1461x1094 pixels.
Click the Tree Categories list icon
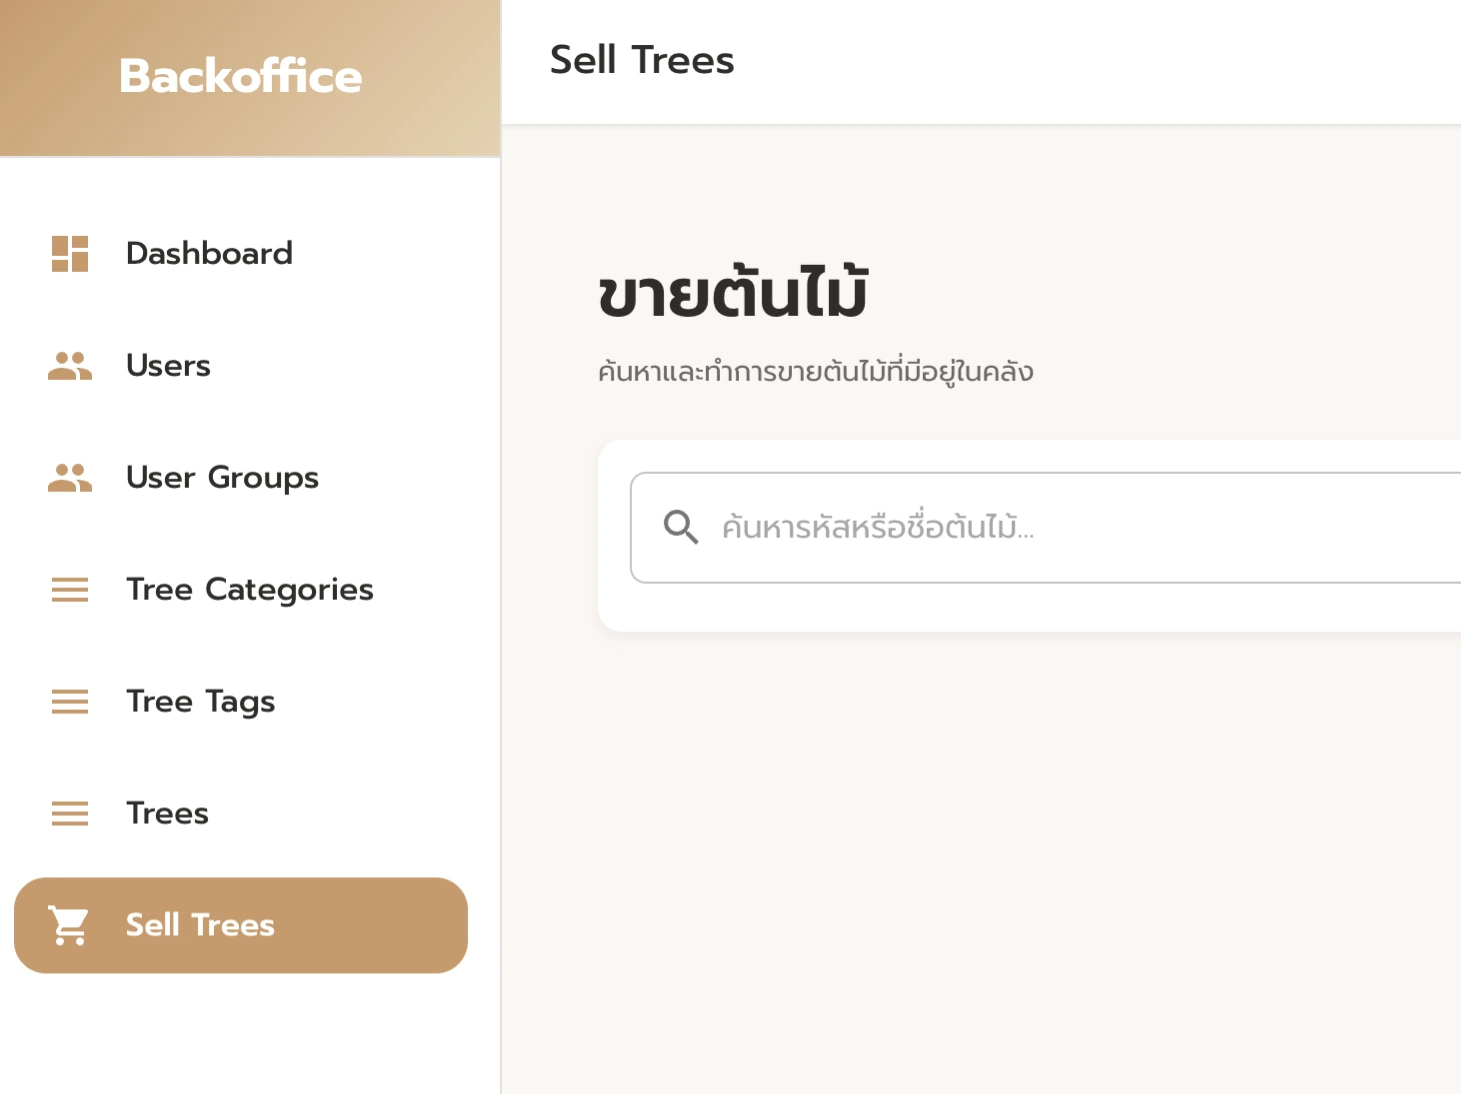[70, 590]
